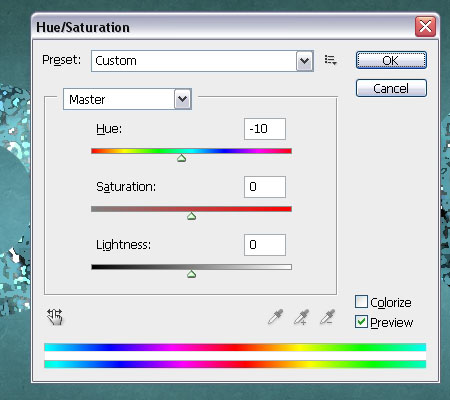This screenshot has width=450, height=400.
Task: Click the bottom adjusted spectrum bar
Action: [235, 364]
